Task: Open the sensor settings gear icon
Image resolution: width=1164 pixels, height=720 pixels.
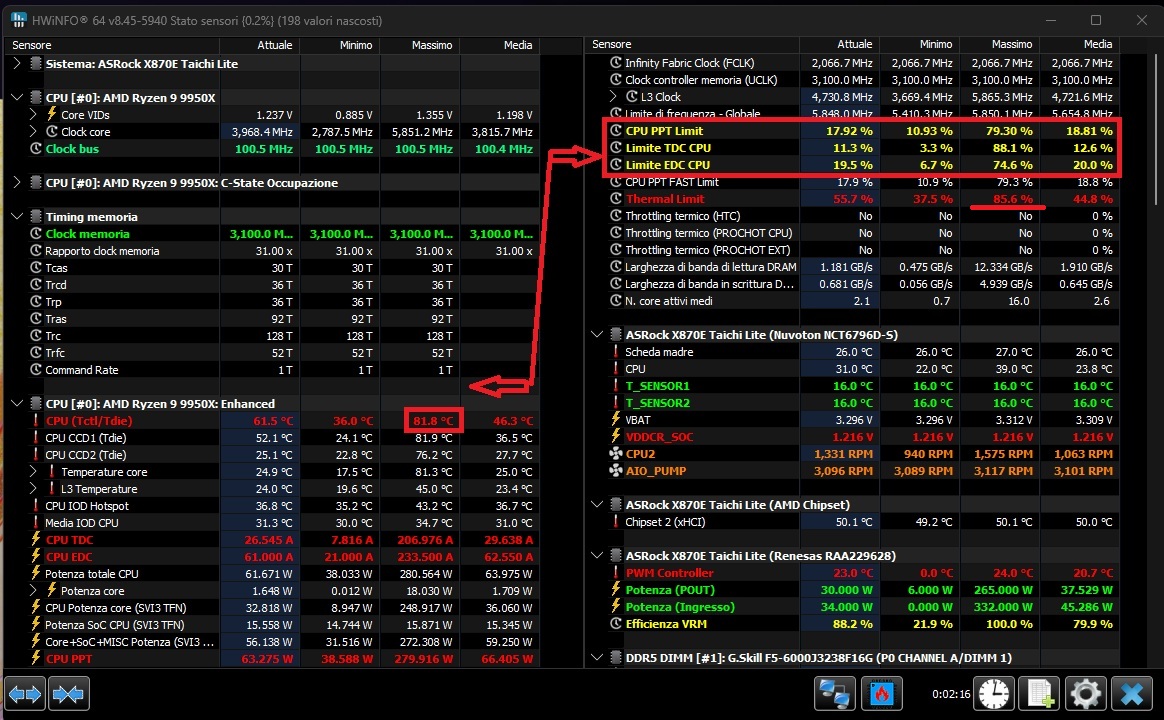Action: (1085, 694)
